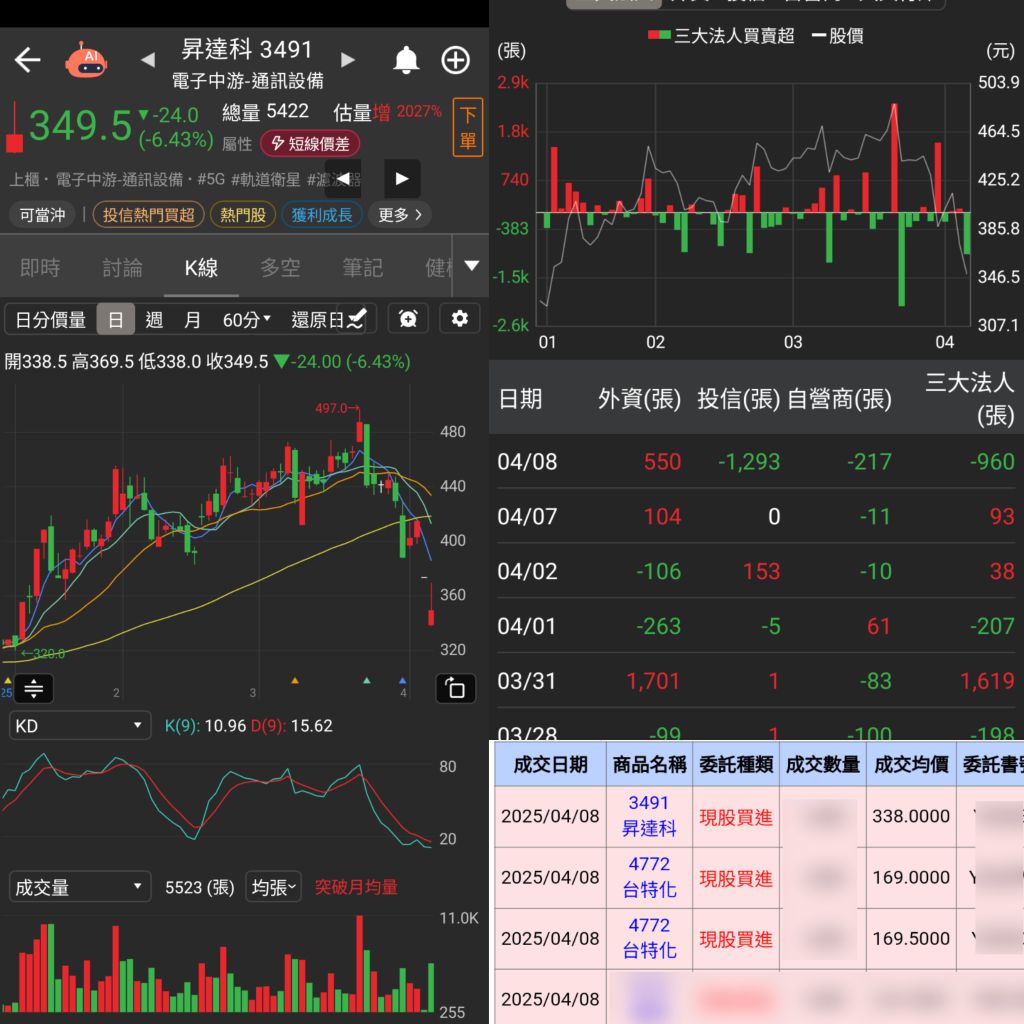Tap the price alert bell icon
This screenshot has width=1024, height=1024.
(x=405, y=60)
